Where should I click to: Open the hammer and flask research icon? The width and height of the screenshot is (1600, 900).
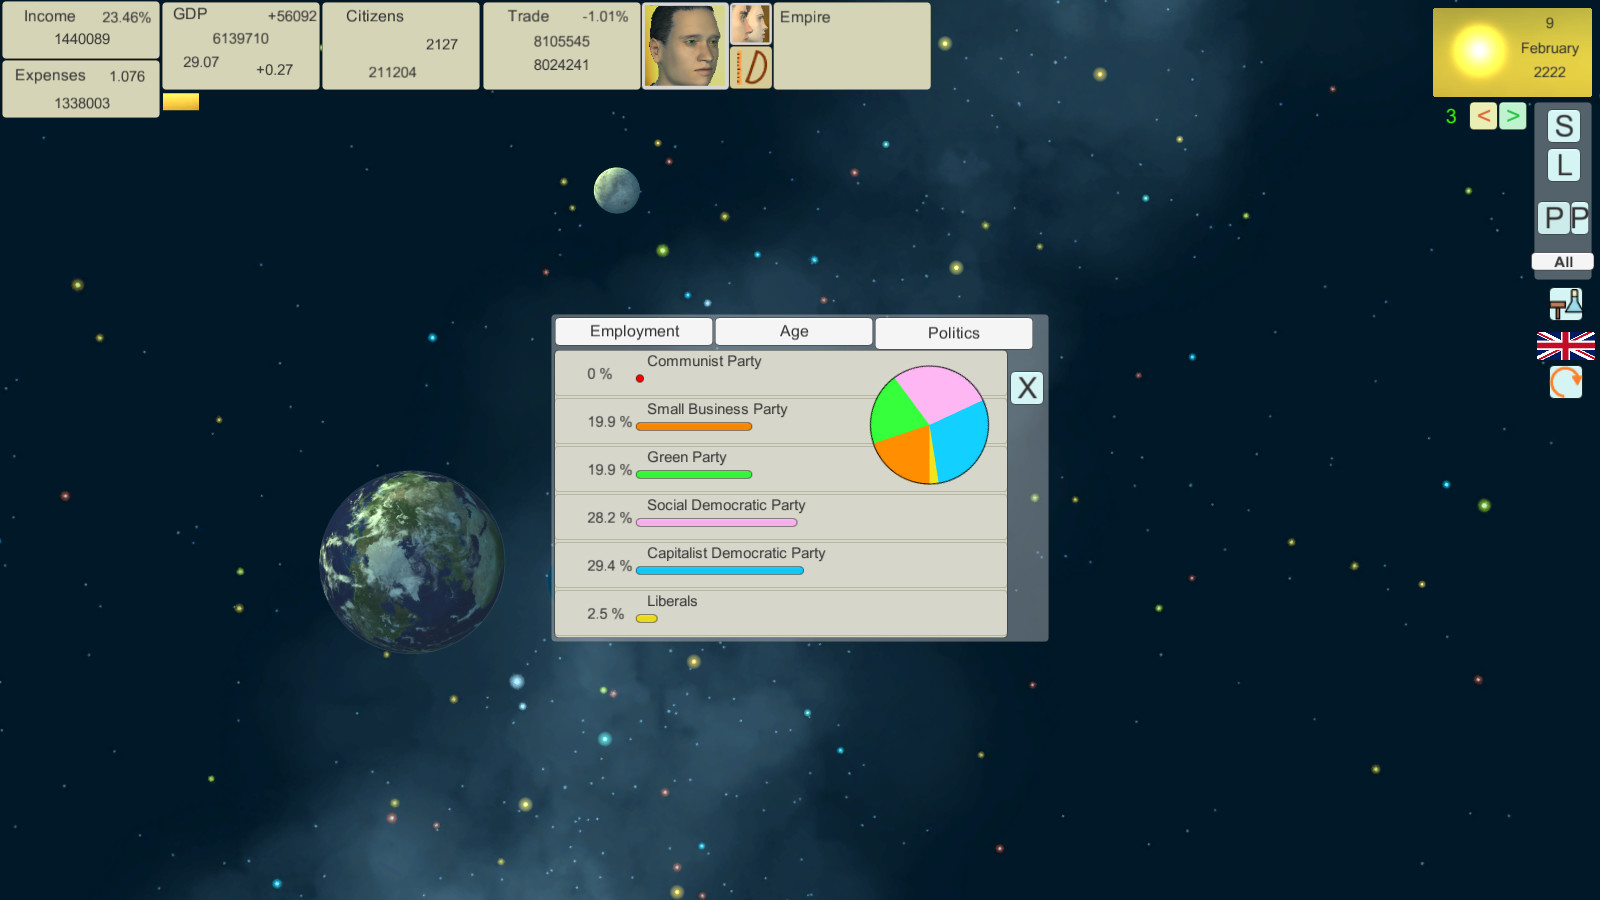(x=1565, y=304)
